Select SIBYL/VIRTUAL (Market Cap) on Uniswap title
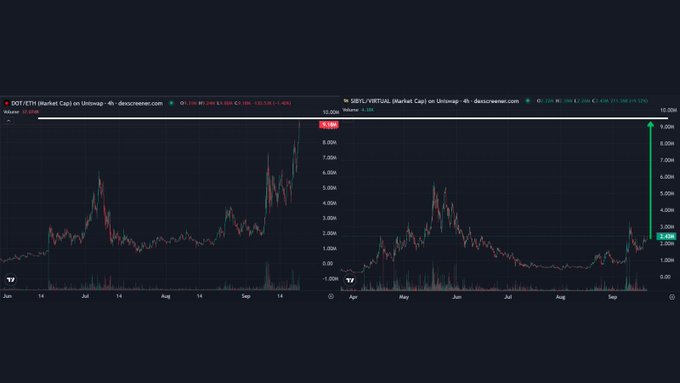This screenshot has height=383, width=680. (435, 101)
